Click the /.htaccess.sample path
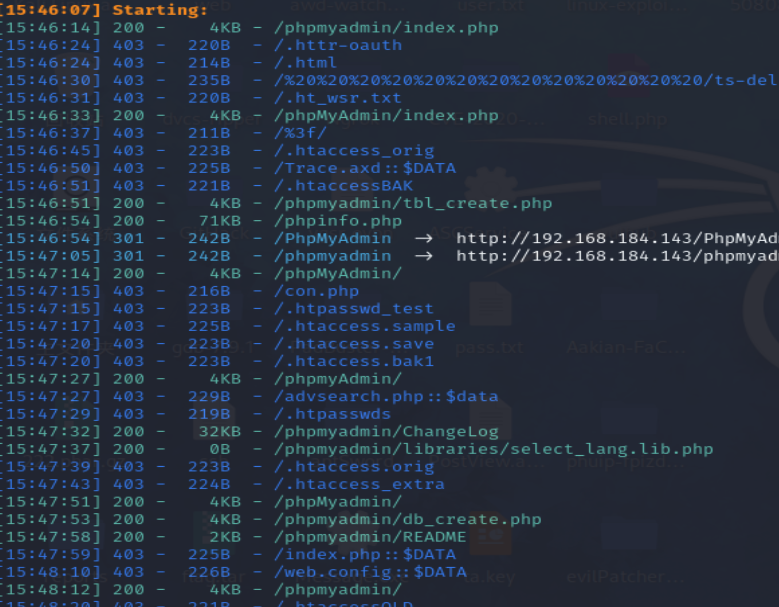This screenshot has width=779, height=607. (x=365, y=326)
